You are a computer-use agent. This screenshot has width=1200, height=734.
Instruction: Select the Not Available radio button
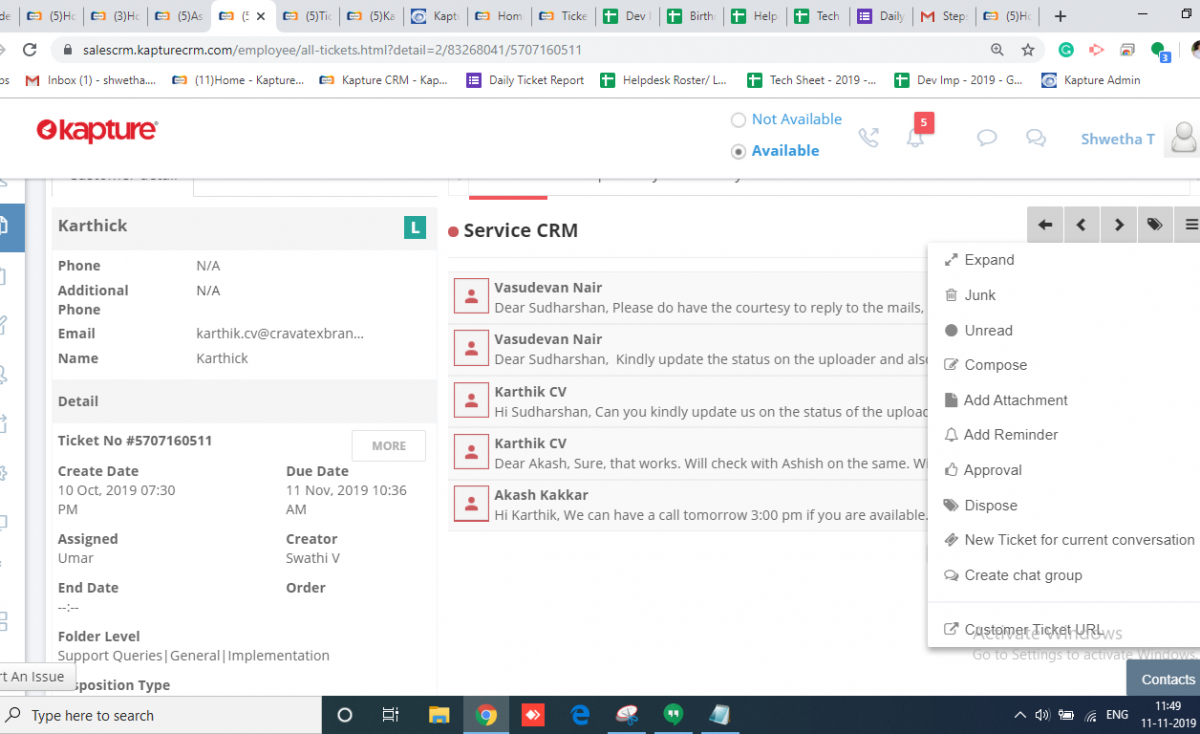coord(739,120)
